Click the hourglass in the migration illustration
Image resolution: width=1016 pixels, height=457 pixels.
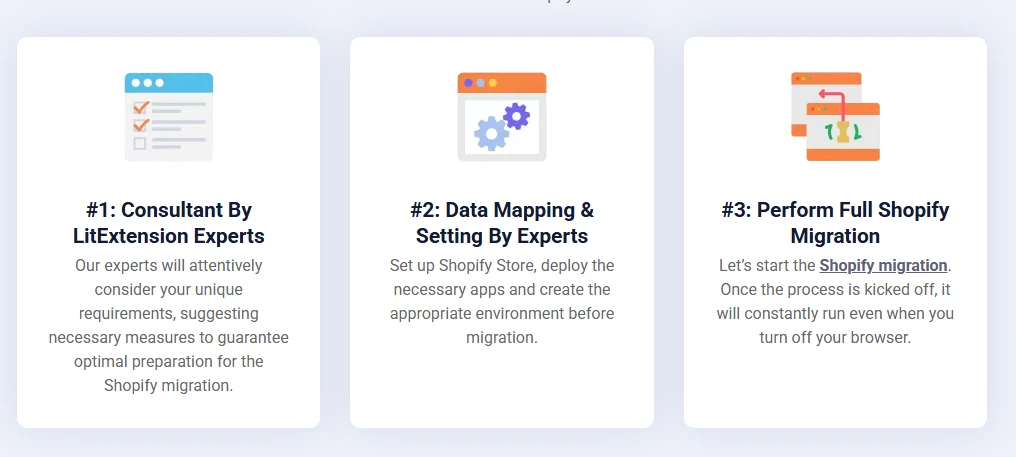click(x=843, y=132)
